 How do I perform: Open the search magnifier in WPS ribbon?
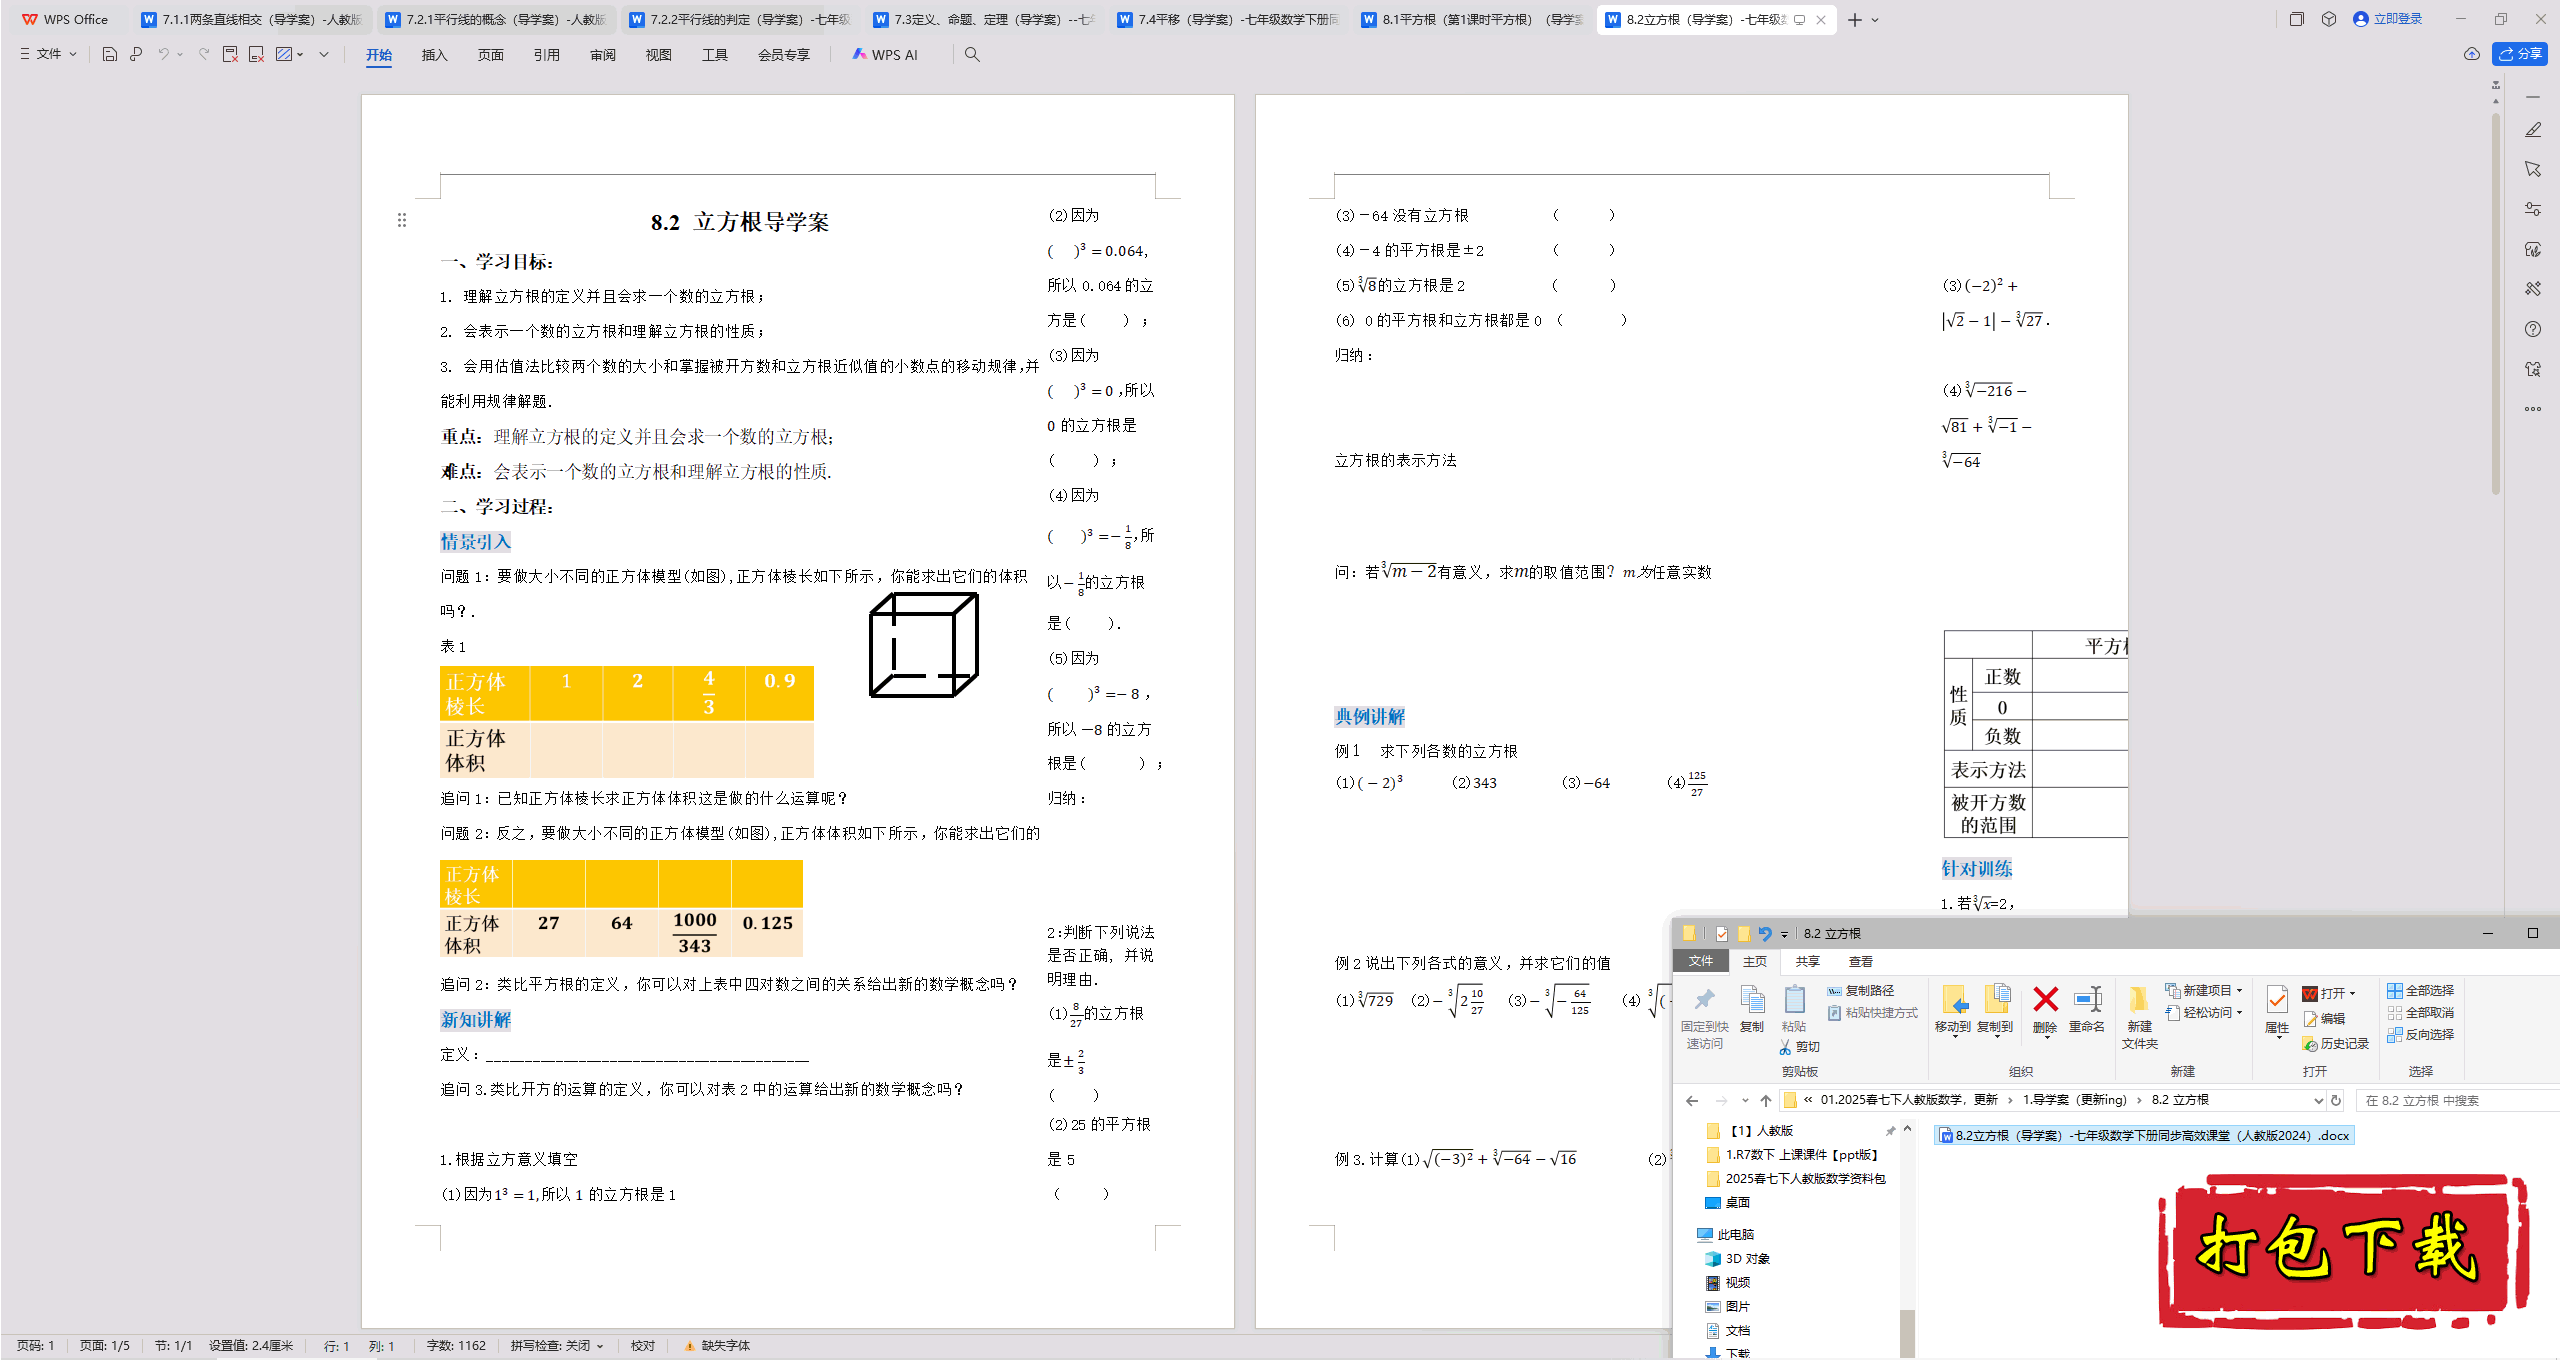tap(972, 54)
